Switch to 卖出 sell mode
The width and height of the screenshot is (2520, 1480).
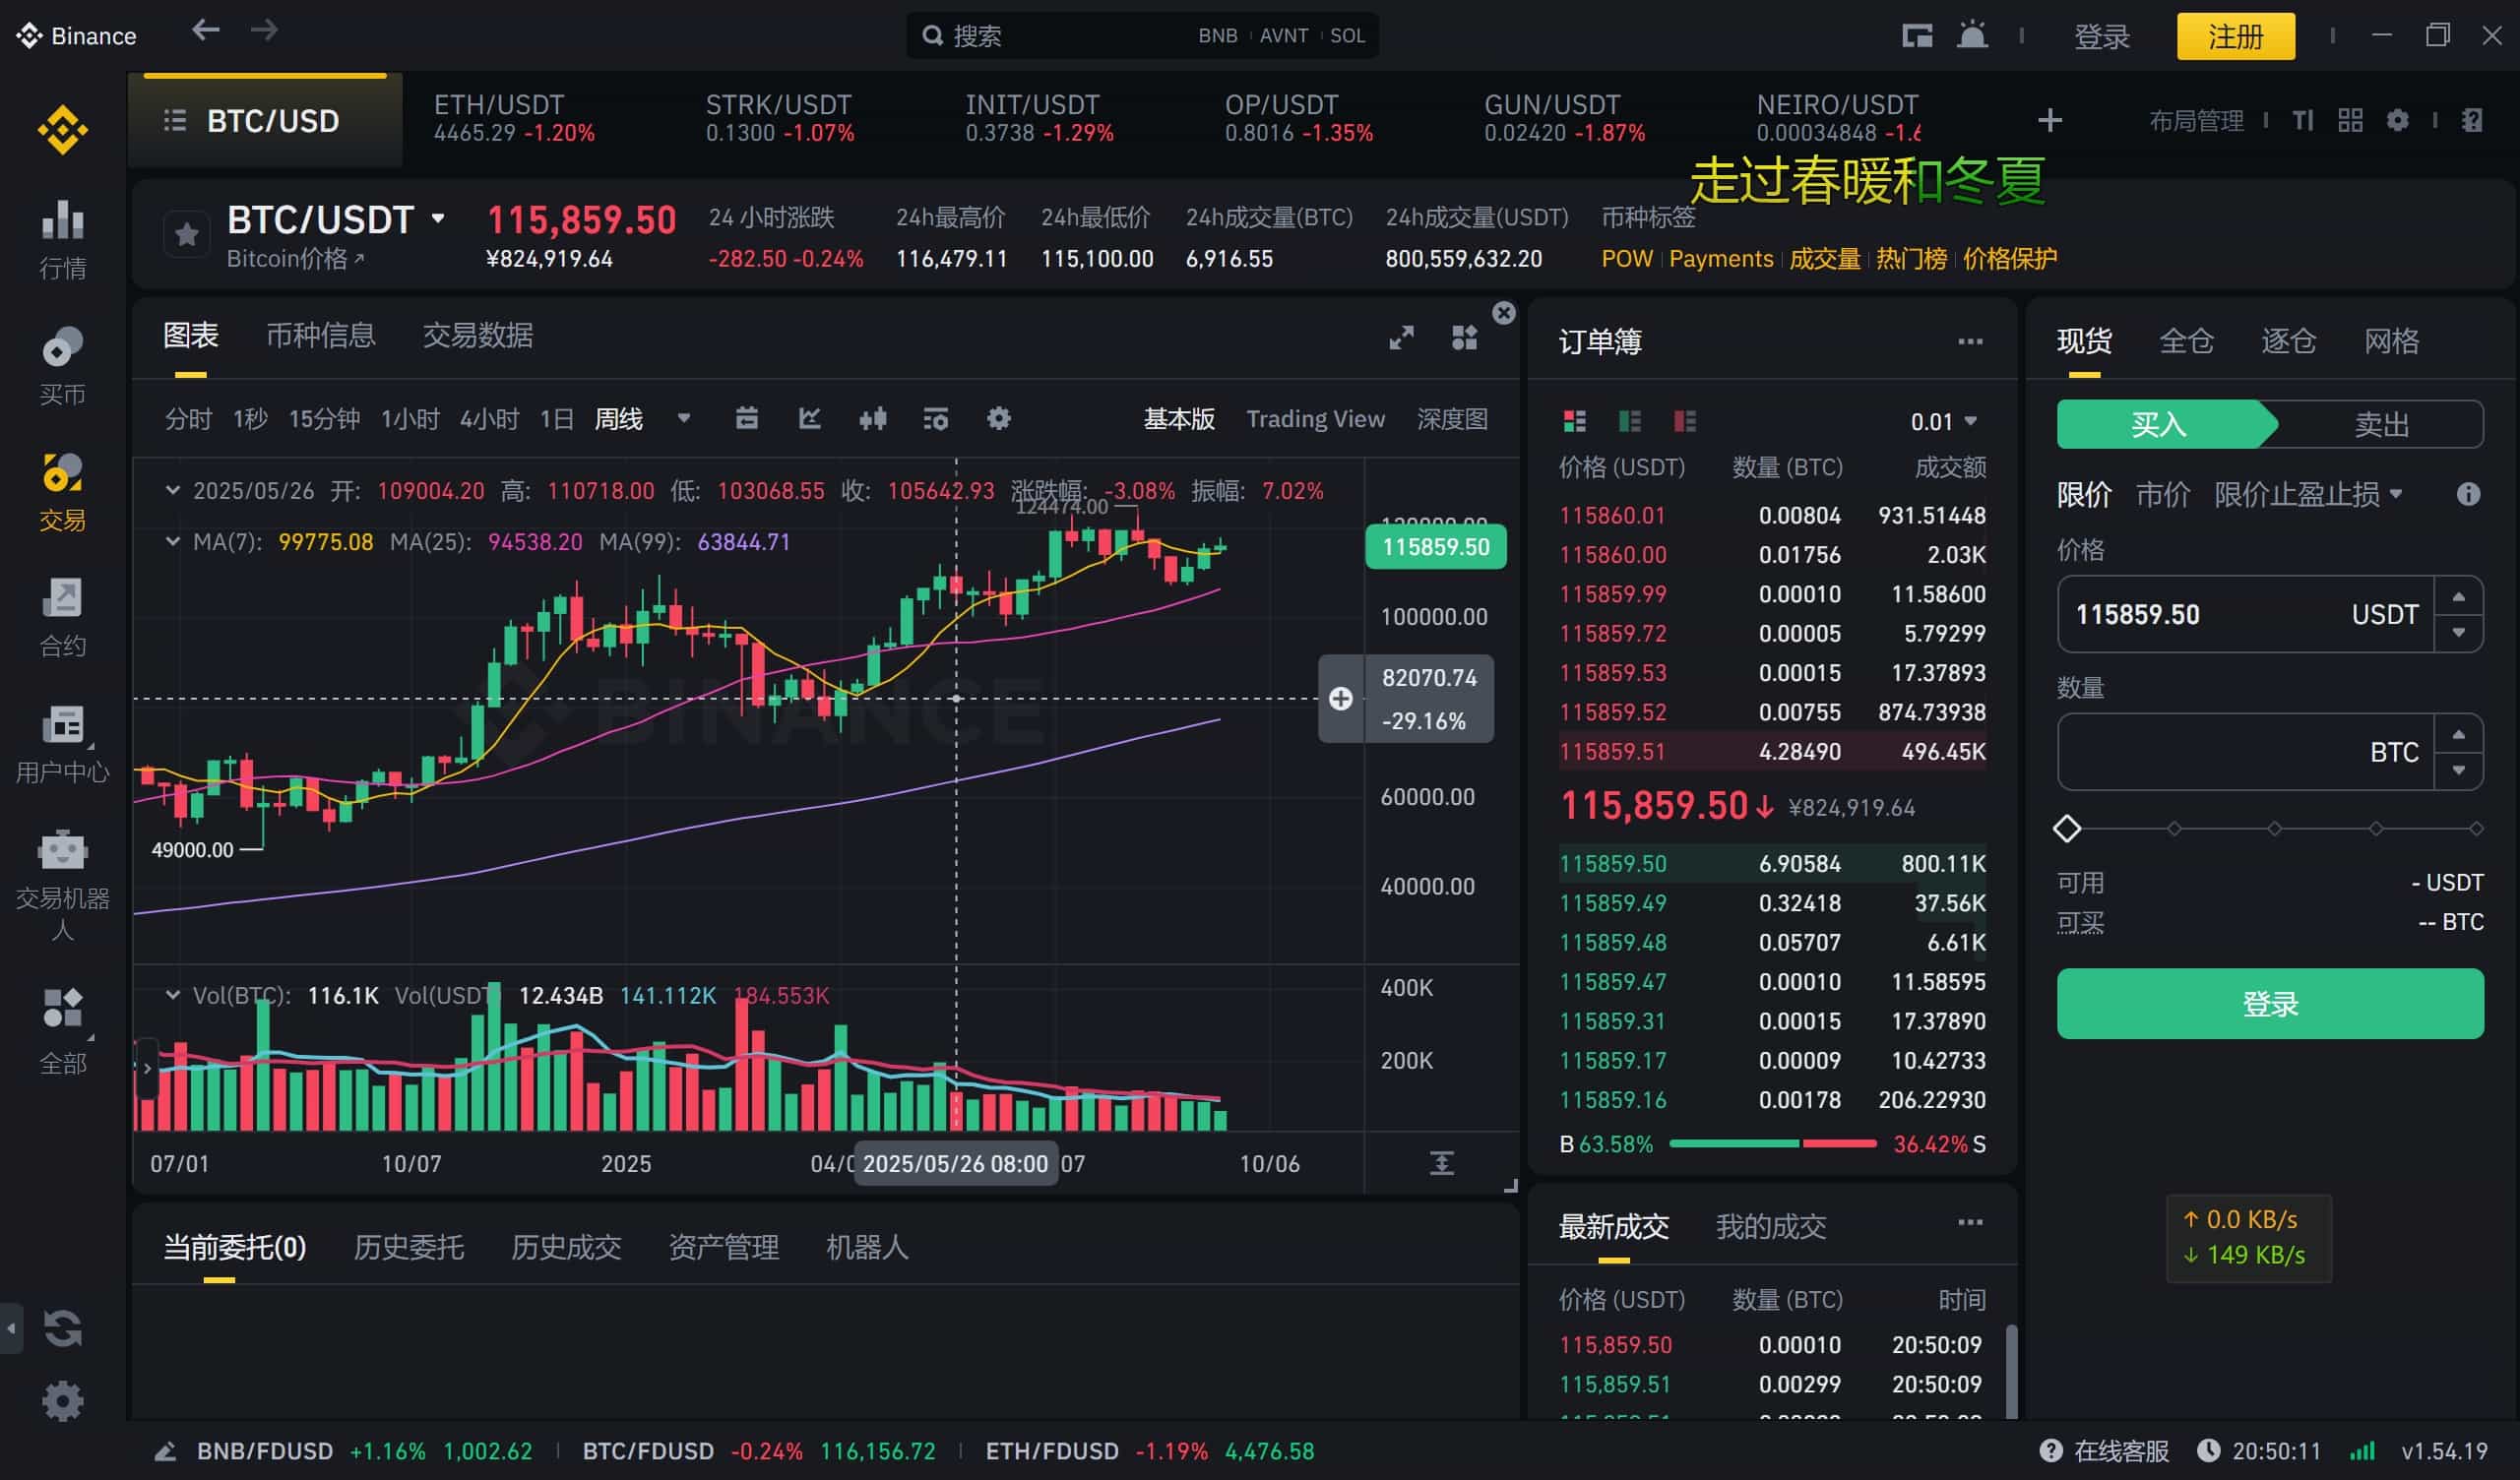2380,424
